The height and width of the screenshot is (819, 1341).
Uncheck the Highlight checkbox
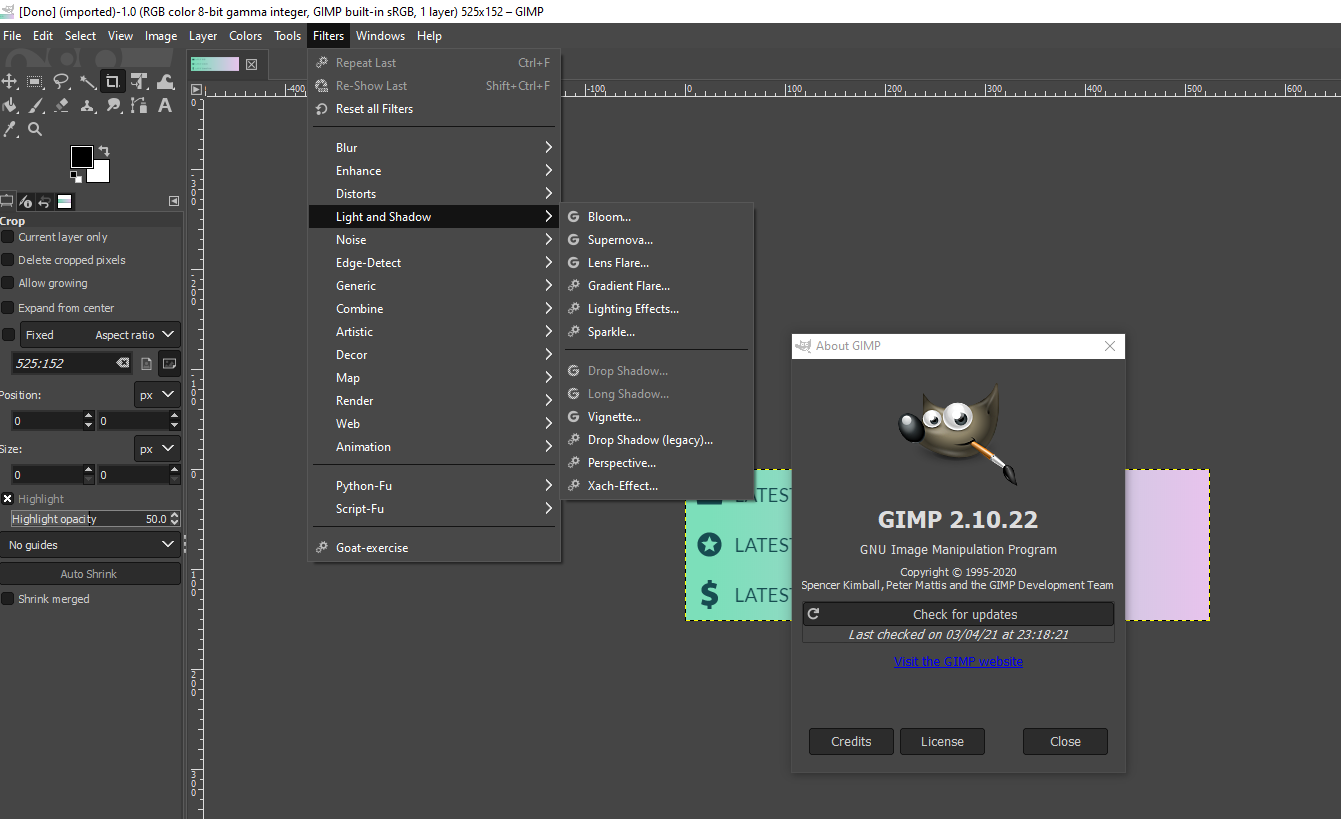click(8, 499)
